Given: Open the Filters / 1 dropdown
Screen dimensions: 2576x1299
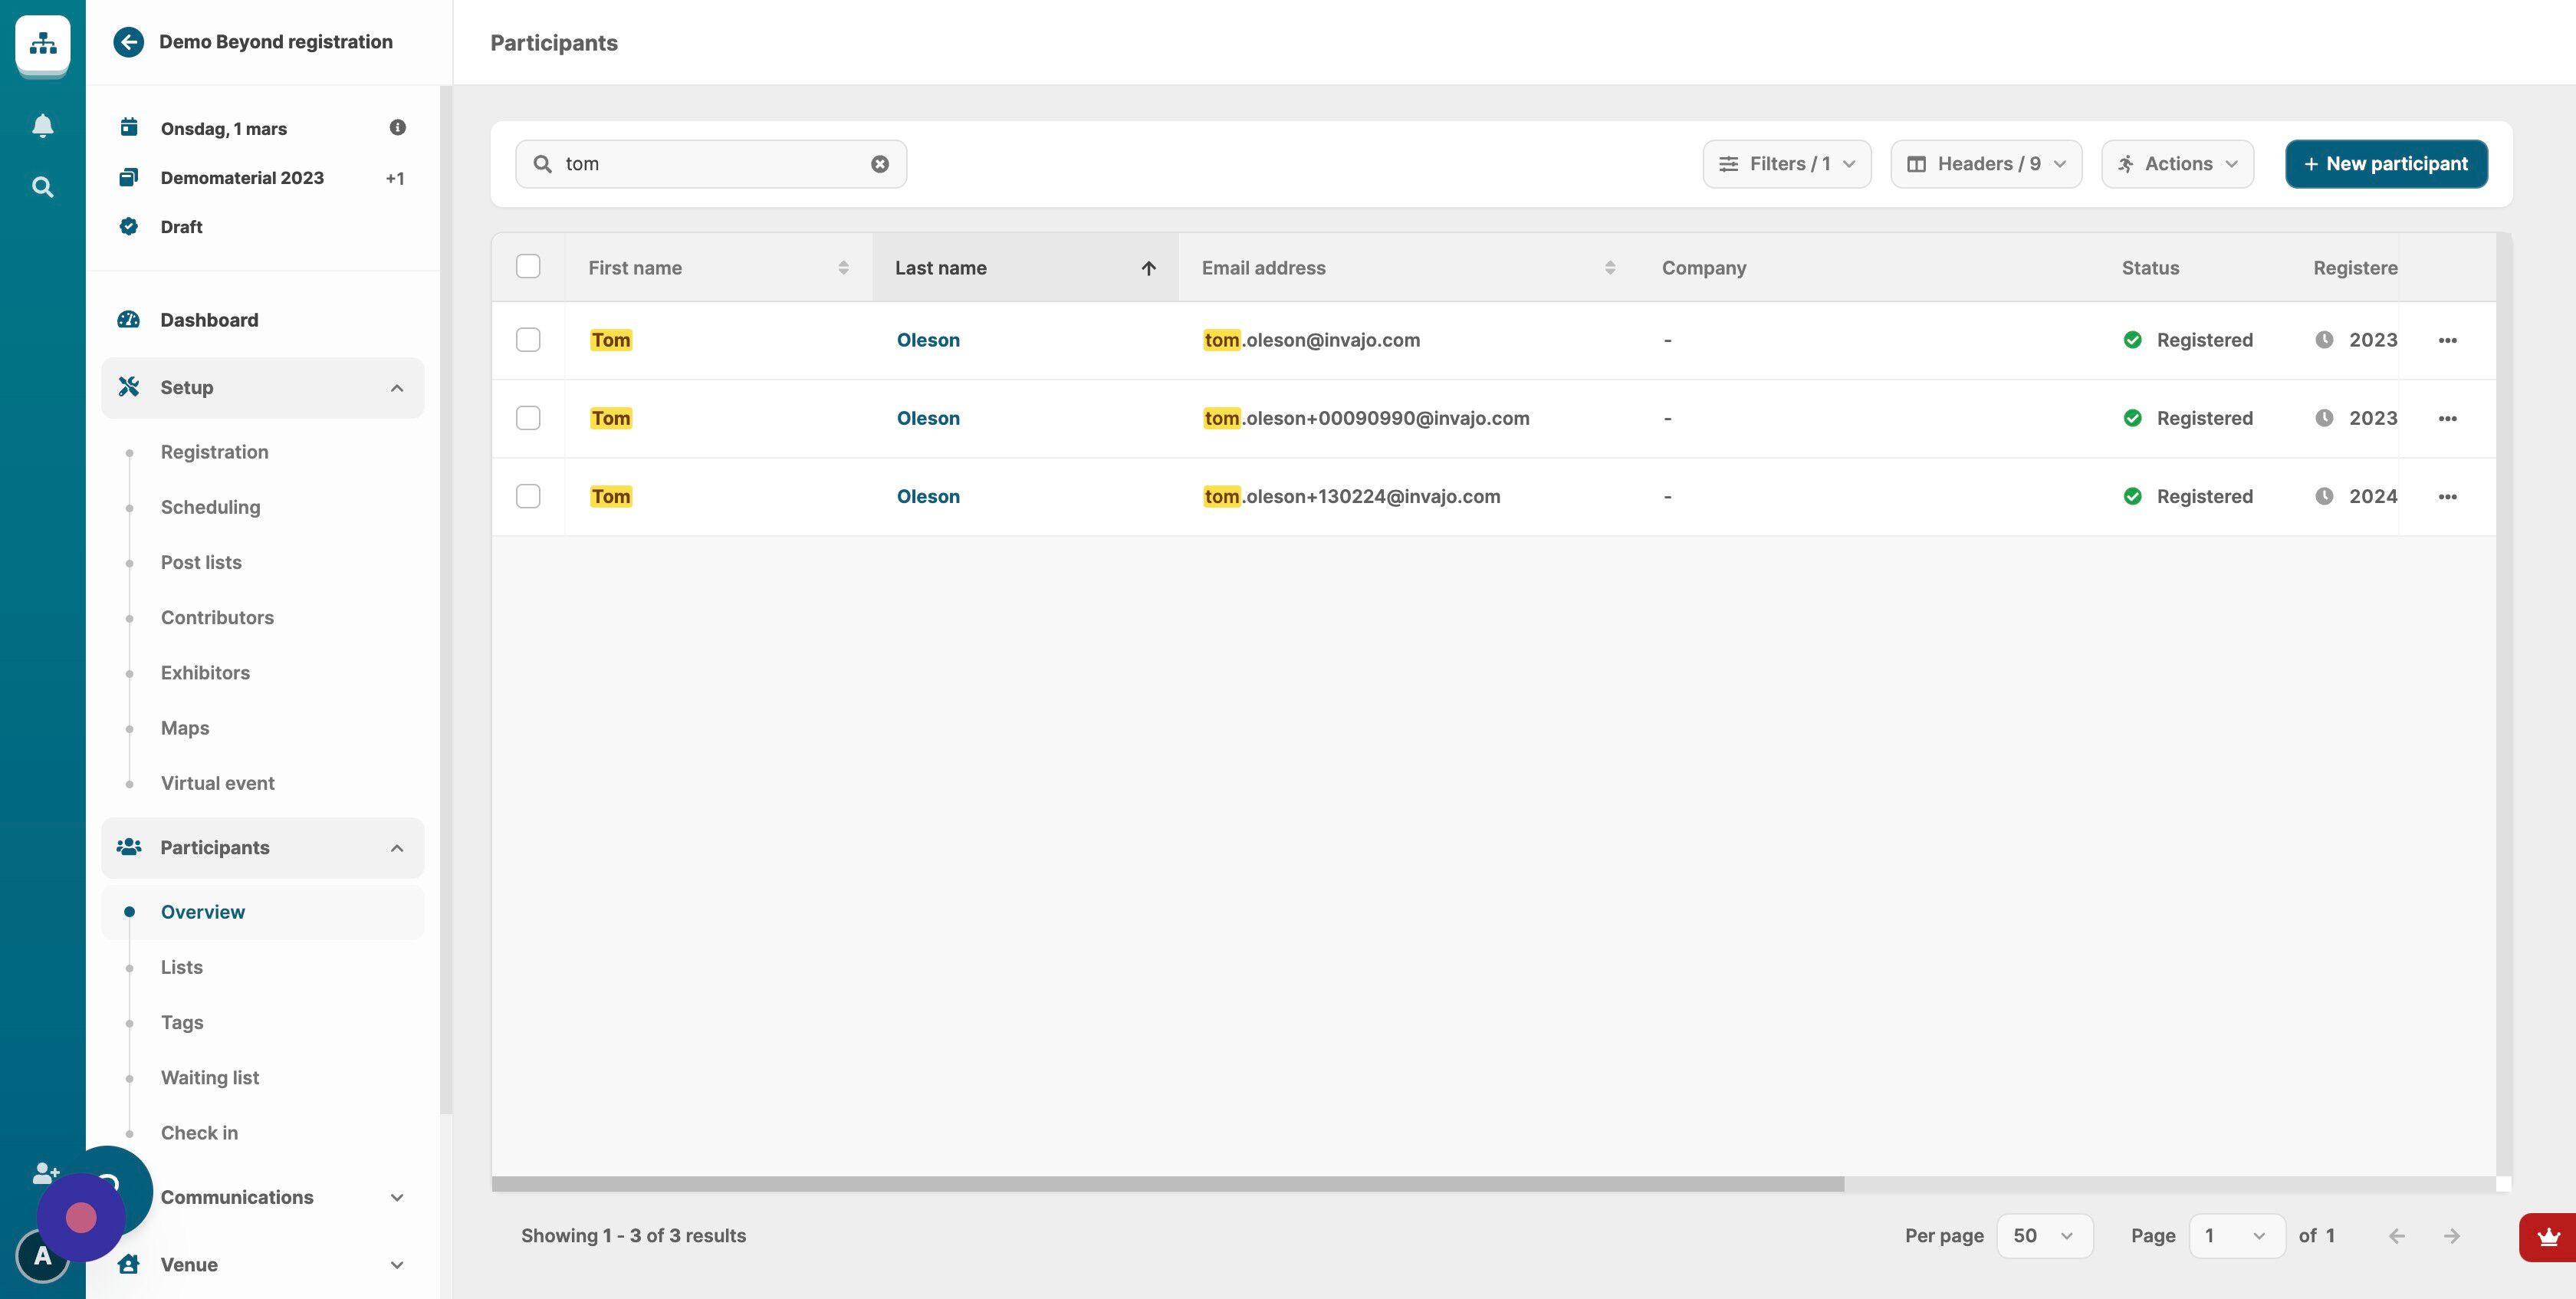Looking at the screenshot, I should pyautogui.click(x=1786, y=164).
